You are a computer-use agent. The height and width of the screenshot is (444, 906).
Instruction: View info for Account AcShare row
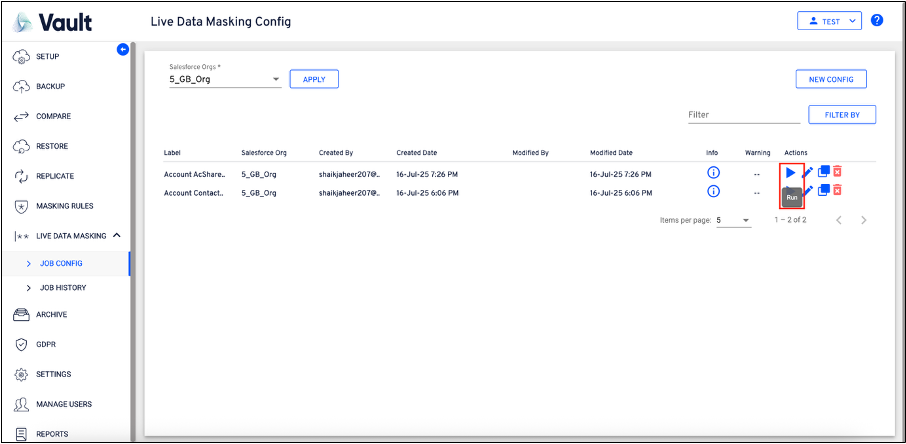[713, 173]
